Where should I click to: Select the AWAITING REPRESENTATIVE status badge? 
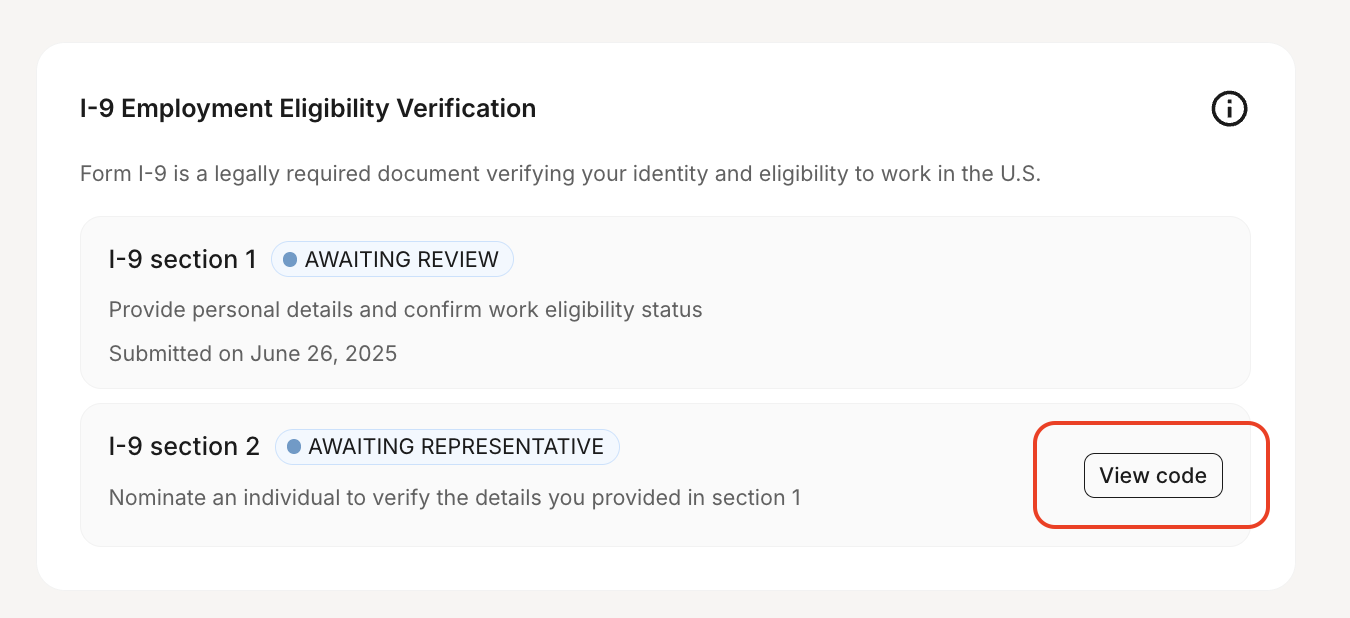447,447
